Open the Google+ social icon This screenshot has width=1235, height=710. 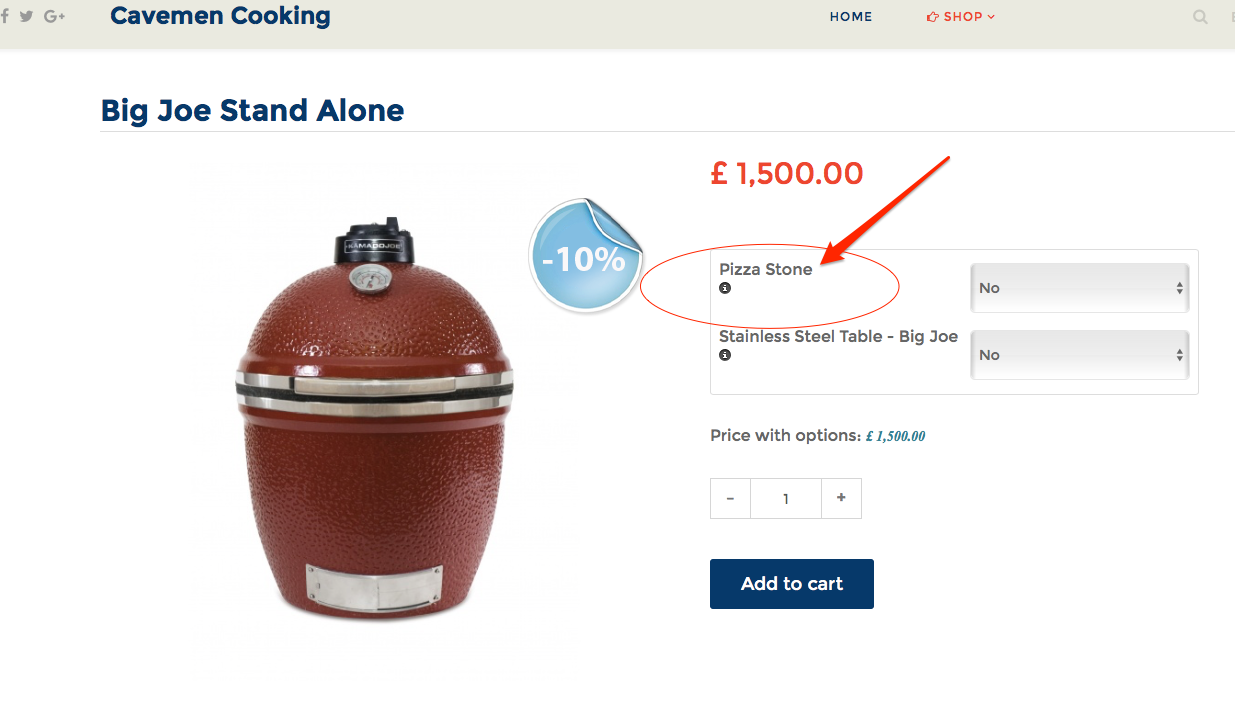pyautogui.click(x=54, y=16)
